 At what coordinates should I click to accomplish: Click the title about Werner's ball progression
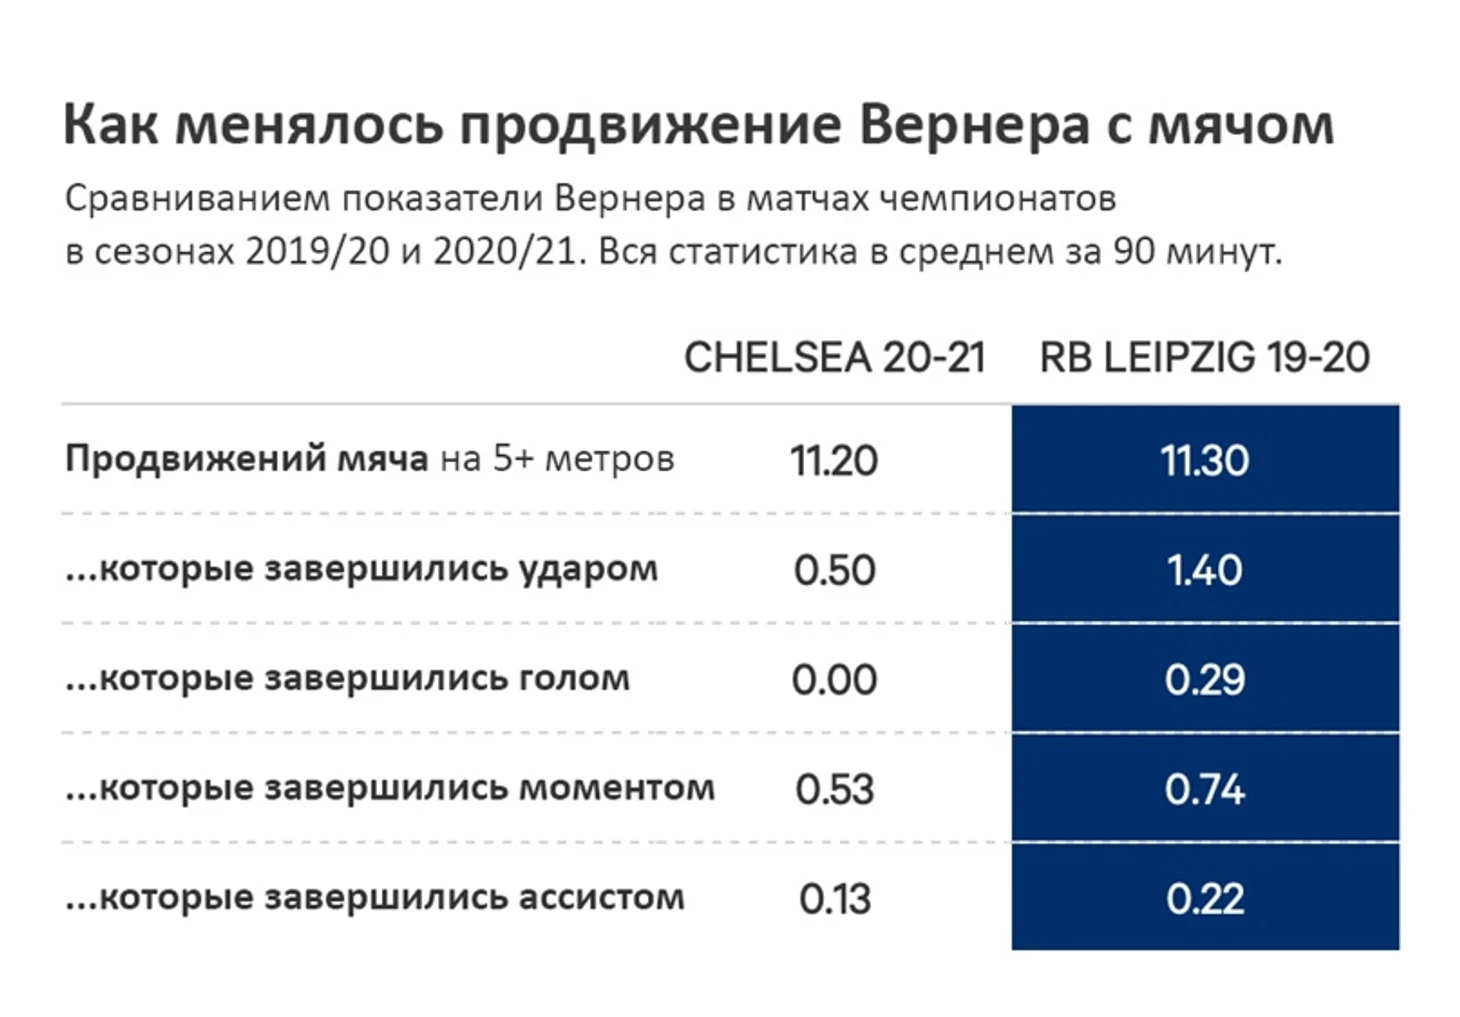pos(698,126)
